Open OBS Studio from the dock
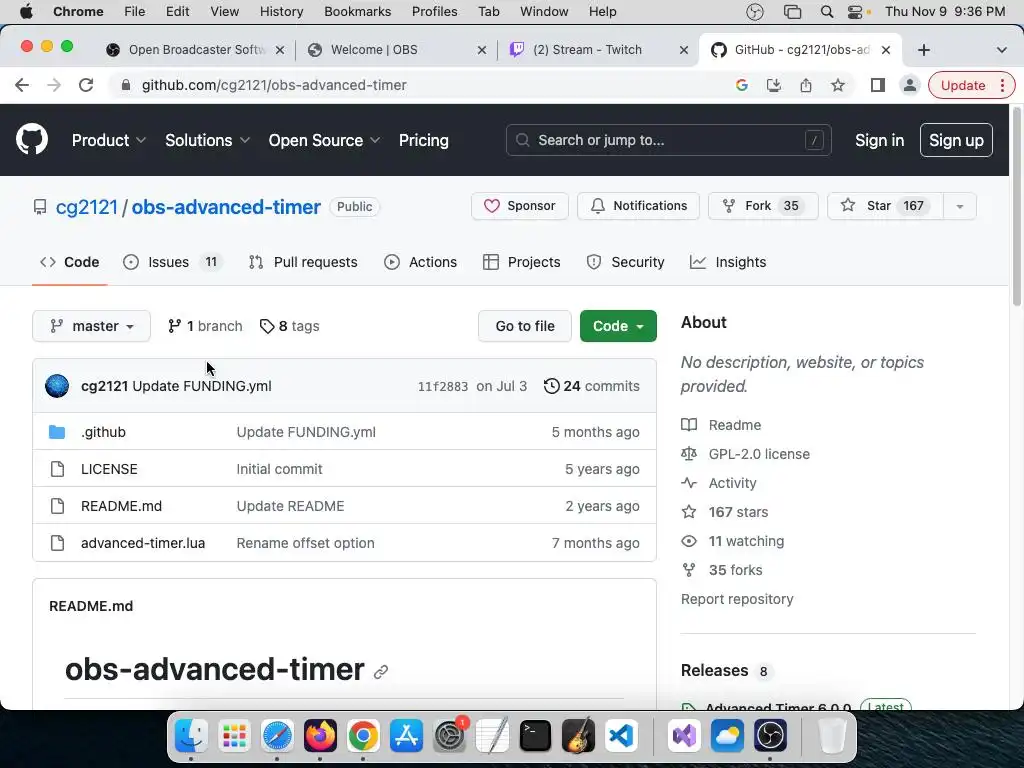1024x768 pixels. click(770, 736)
